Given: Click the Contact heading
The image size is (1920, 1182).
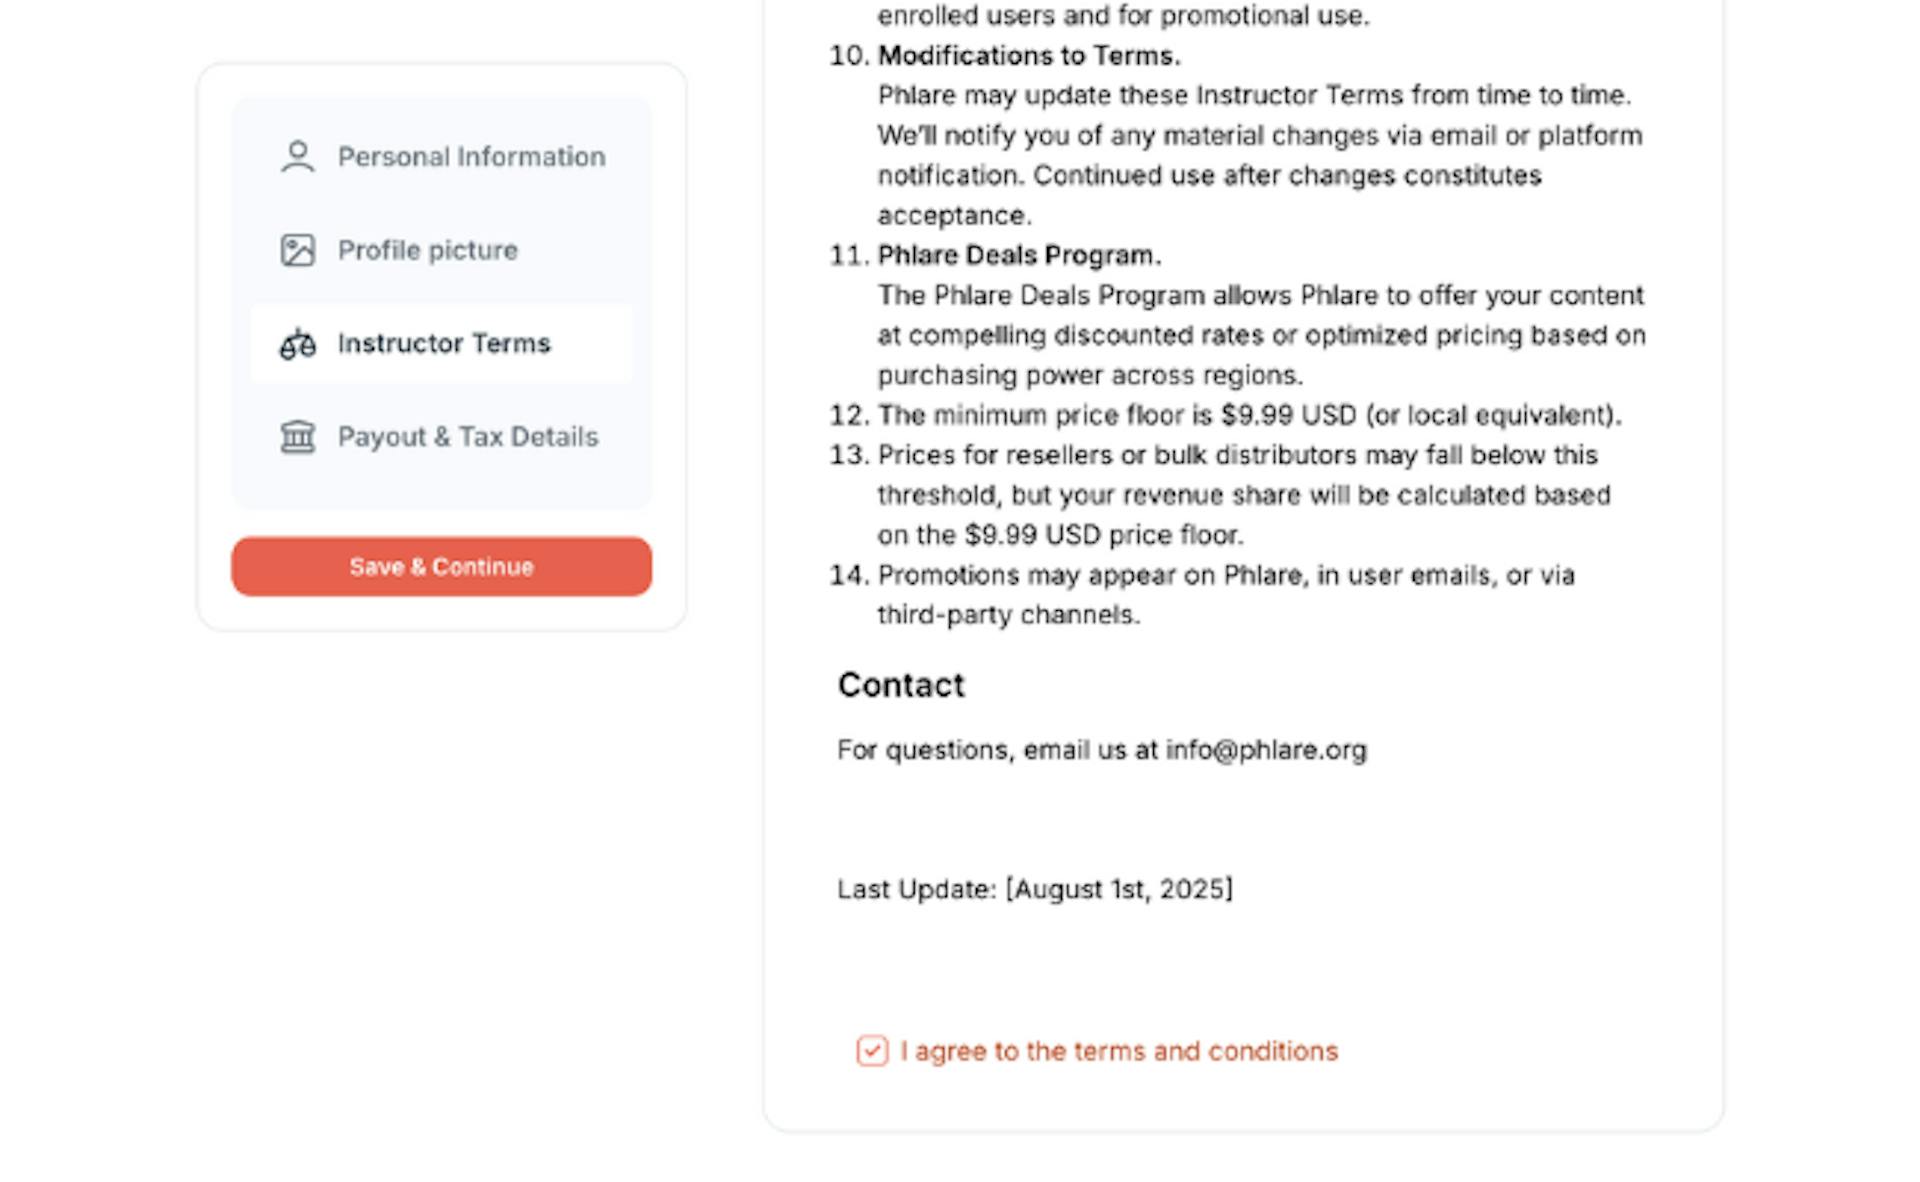Looking at the screenshot, I should click(x=901, y=685).
